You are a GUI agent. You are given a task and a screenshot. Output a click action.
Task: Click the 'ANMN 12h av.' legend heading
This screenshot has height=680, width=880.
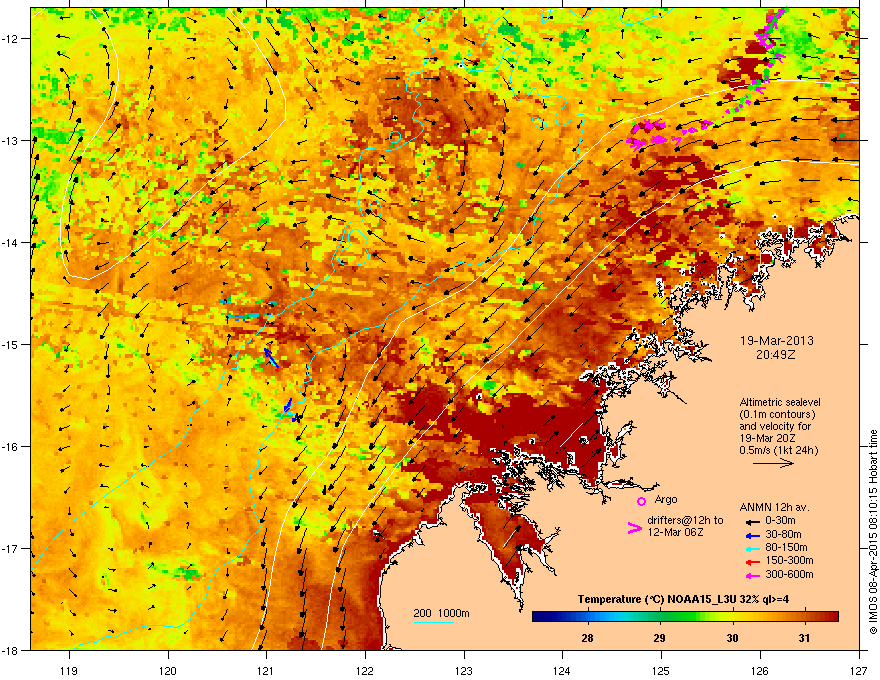[x=774, y=507]
